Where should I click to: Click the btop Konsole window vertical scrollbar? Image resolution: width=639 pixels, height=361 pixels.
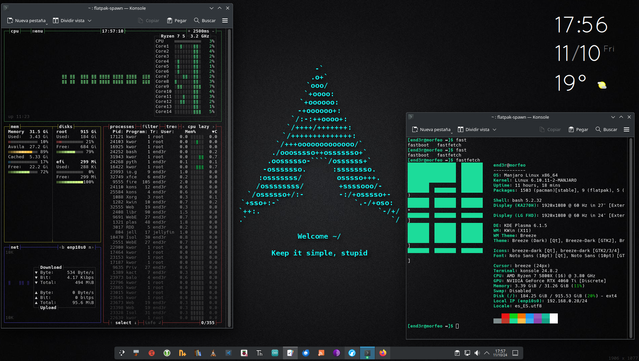coord(229,177)
